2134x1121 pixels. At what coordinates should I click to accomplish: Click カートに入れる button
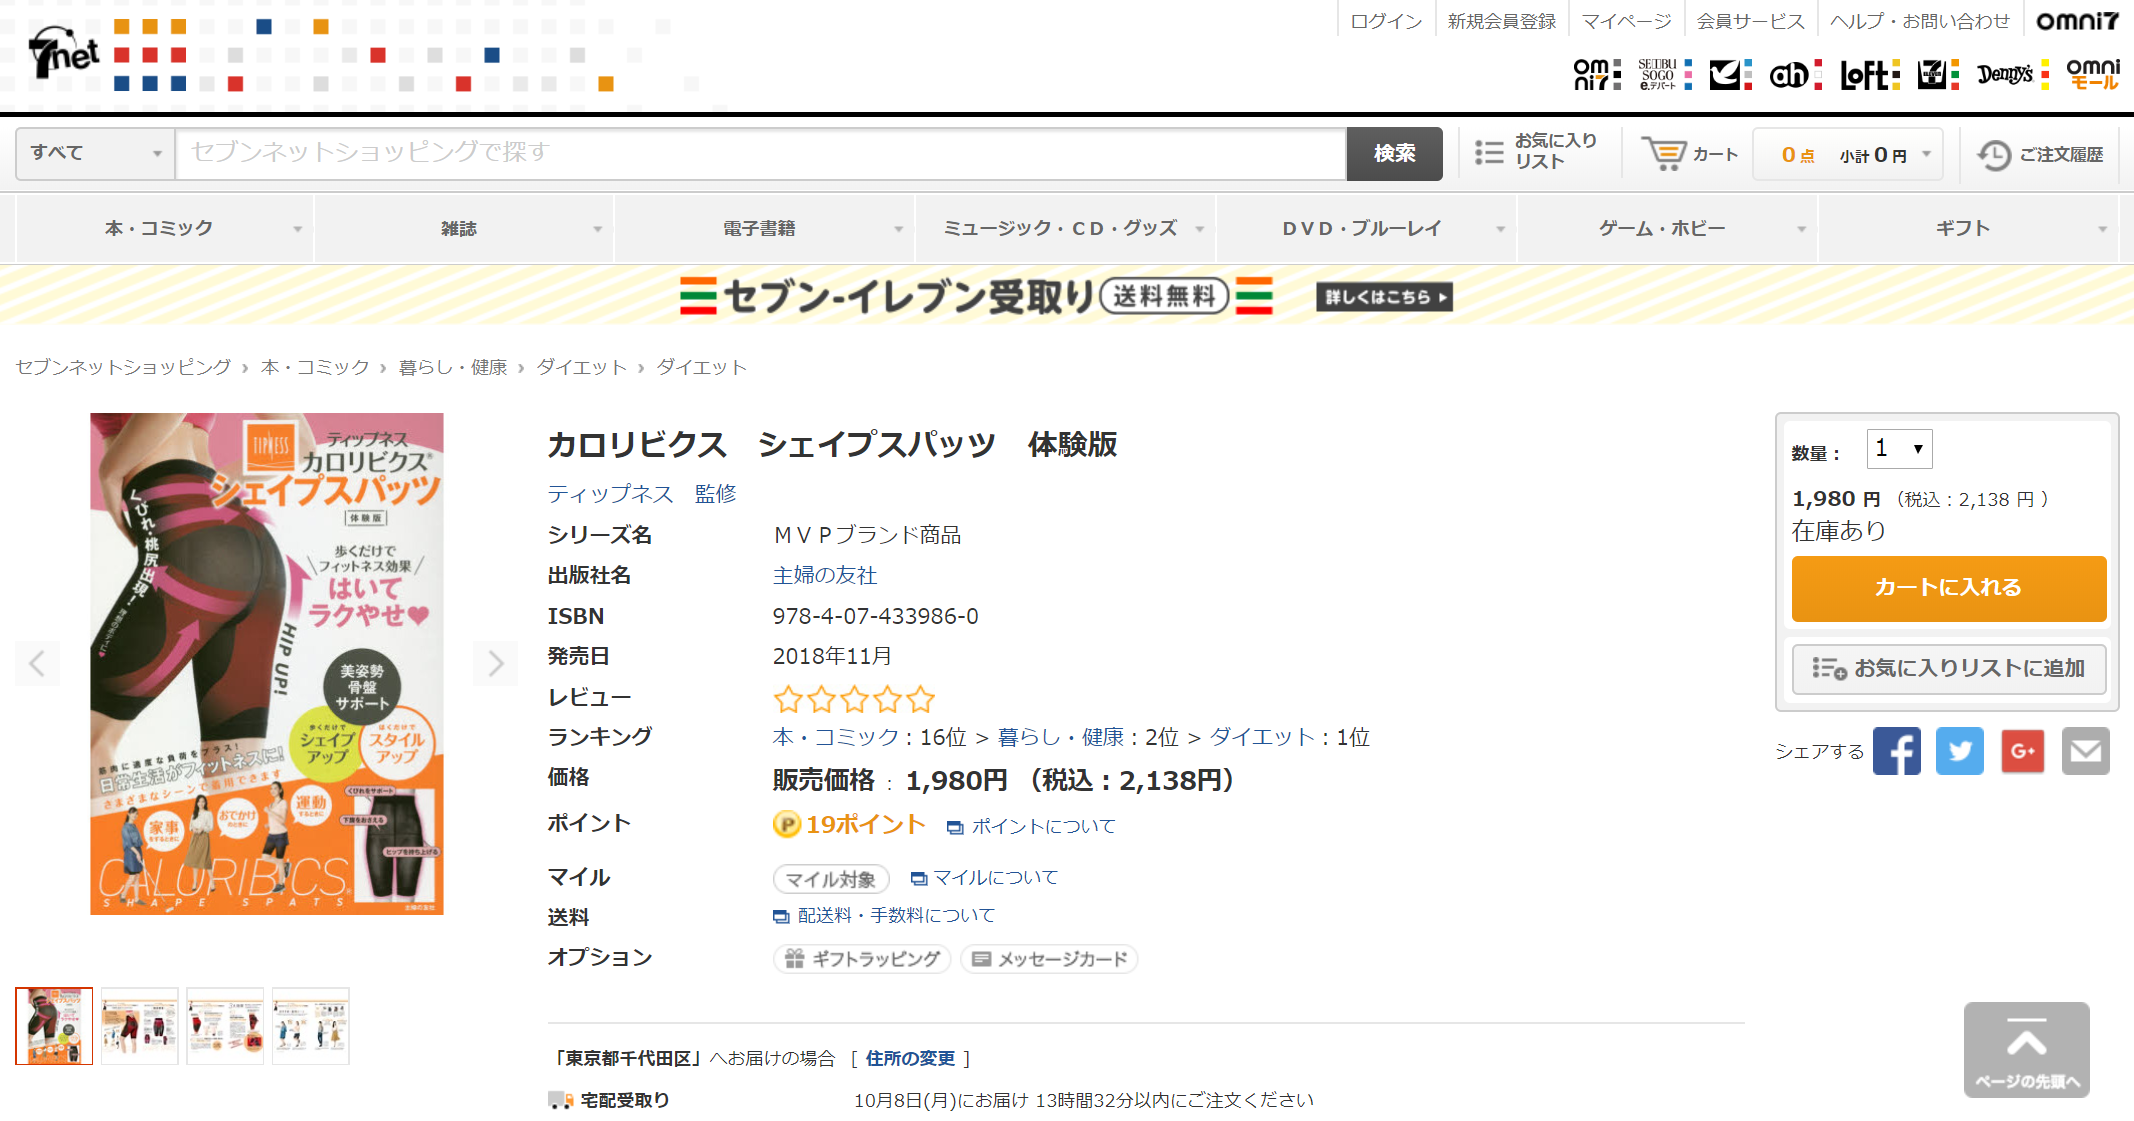point(1949,588)
